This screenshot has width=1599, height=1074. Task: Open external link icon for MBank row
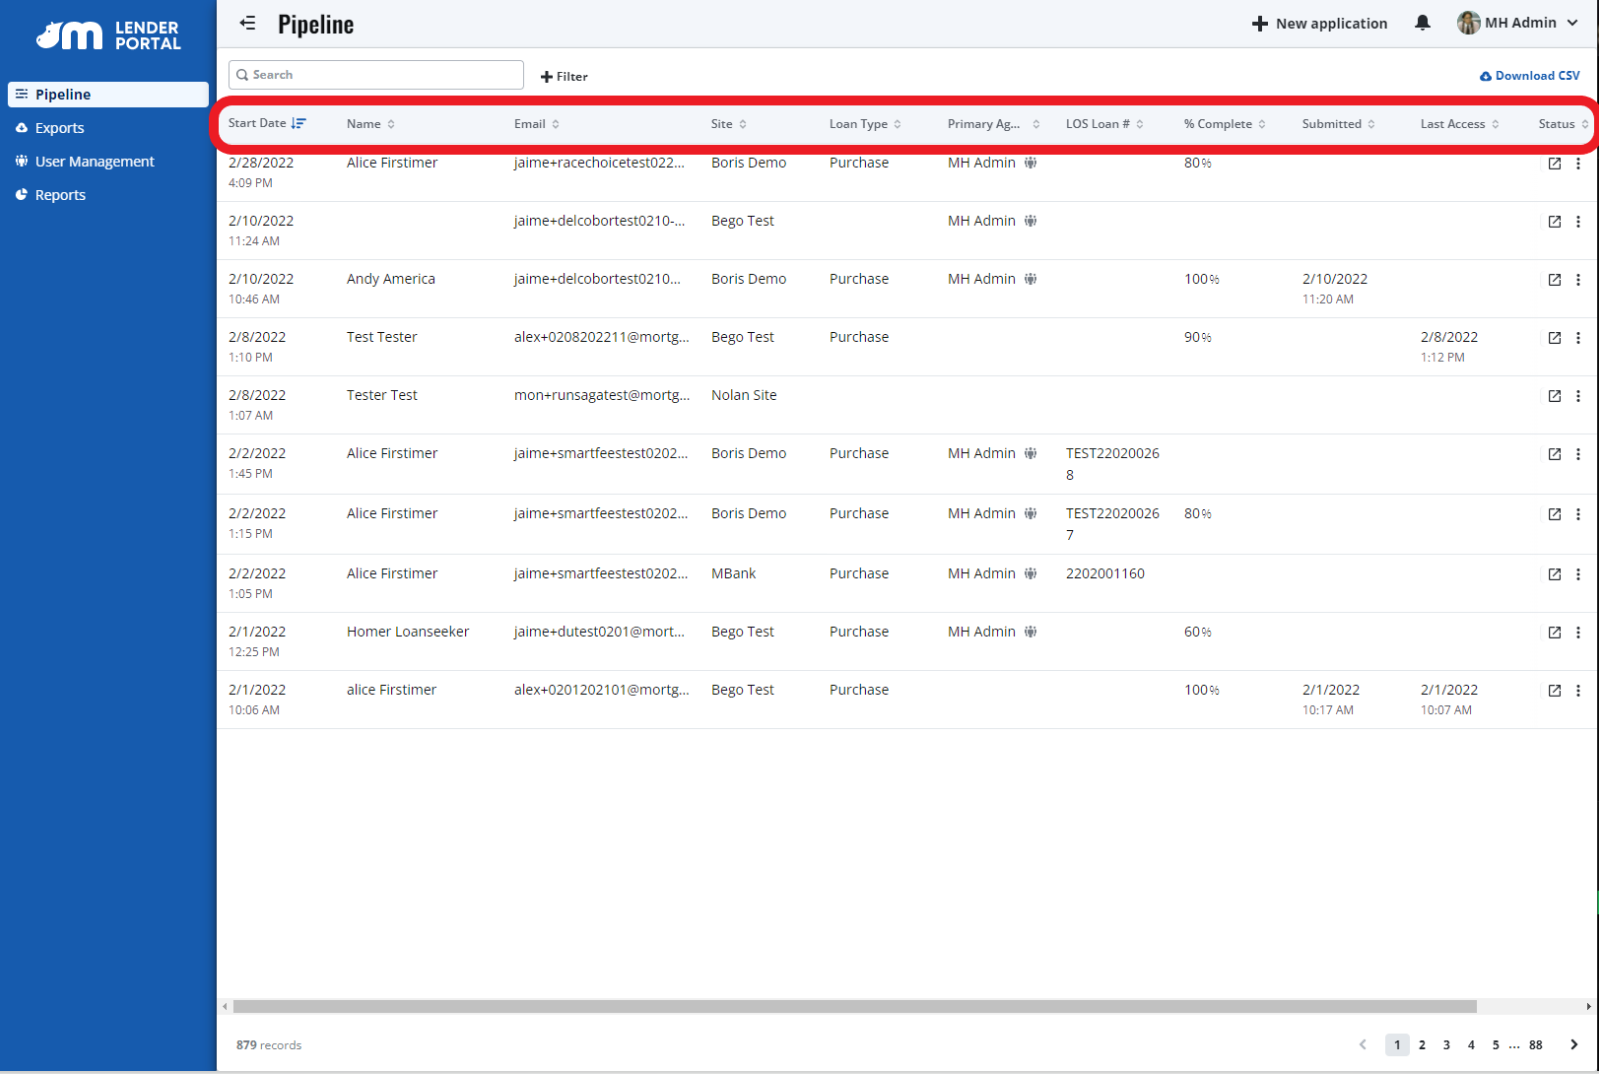pyautogui.click(x=1554, y=573)
